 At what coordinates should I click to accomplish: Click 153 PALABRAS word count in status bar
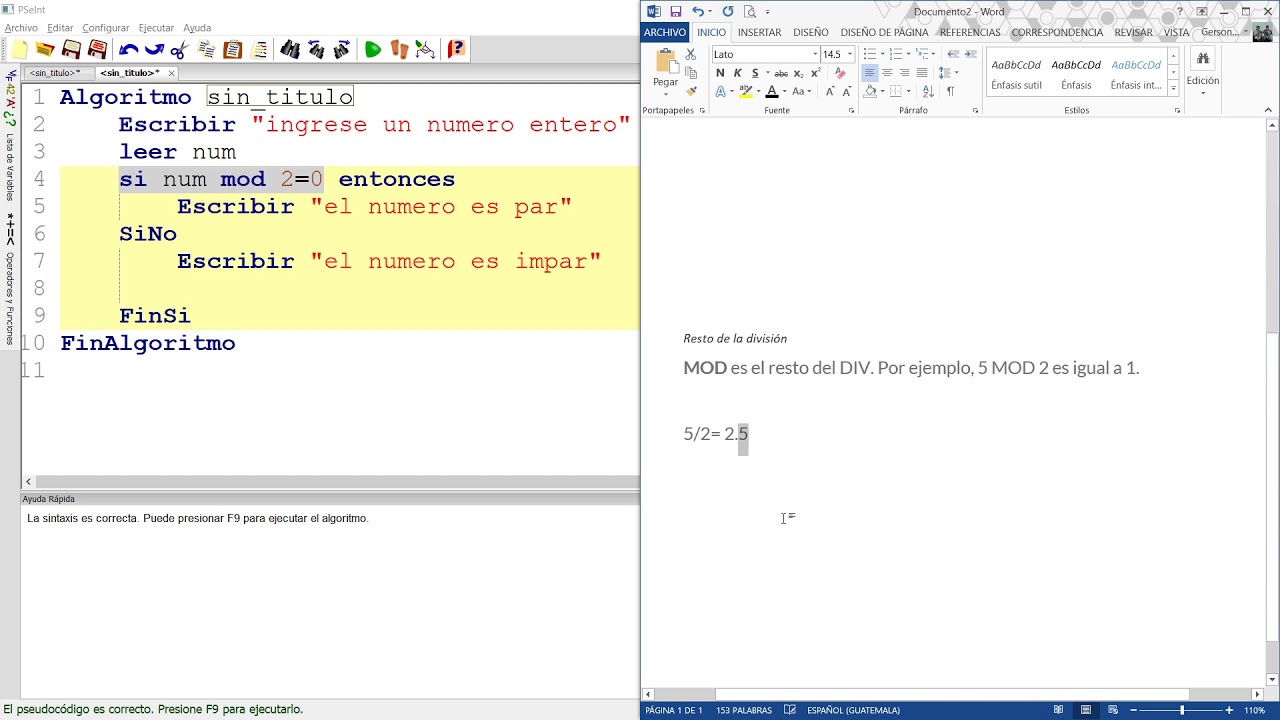point(743,710)
